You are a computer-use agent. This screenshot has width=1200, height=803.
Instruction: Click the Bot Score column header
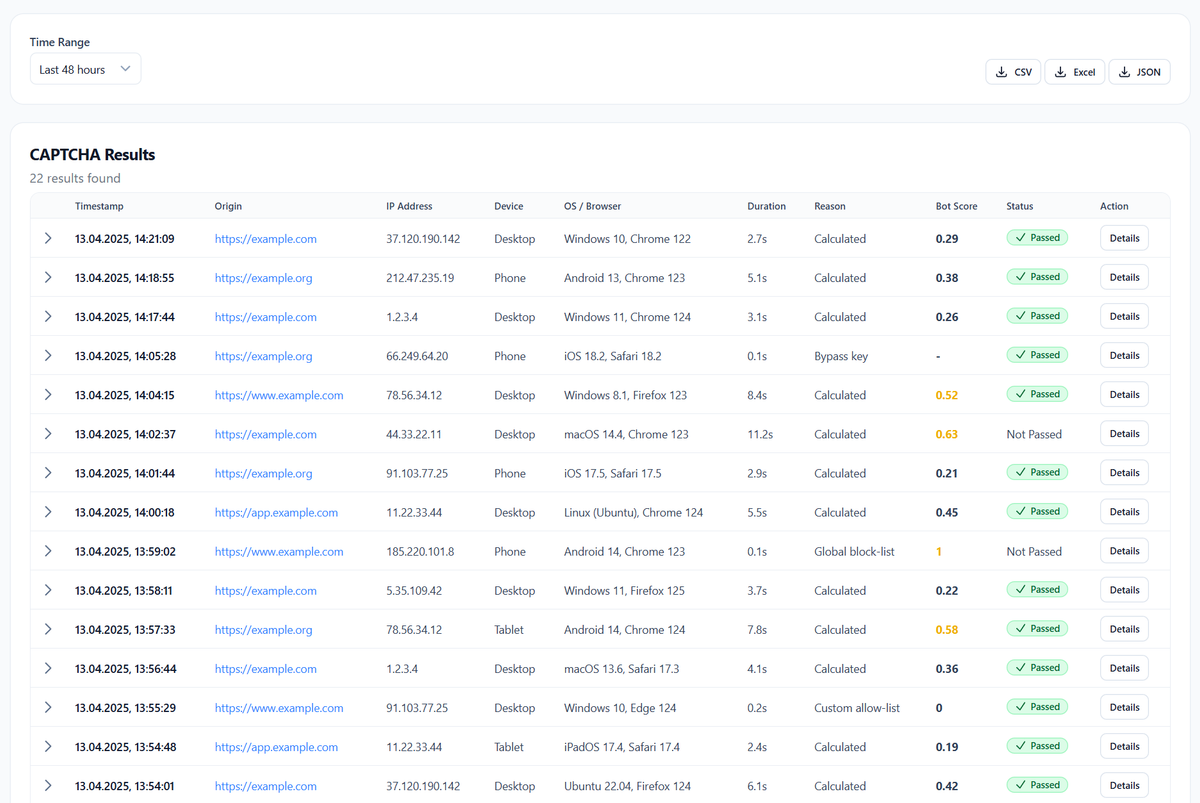click(956, 206)
